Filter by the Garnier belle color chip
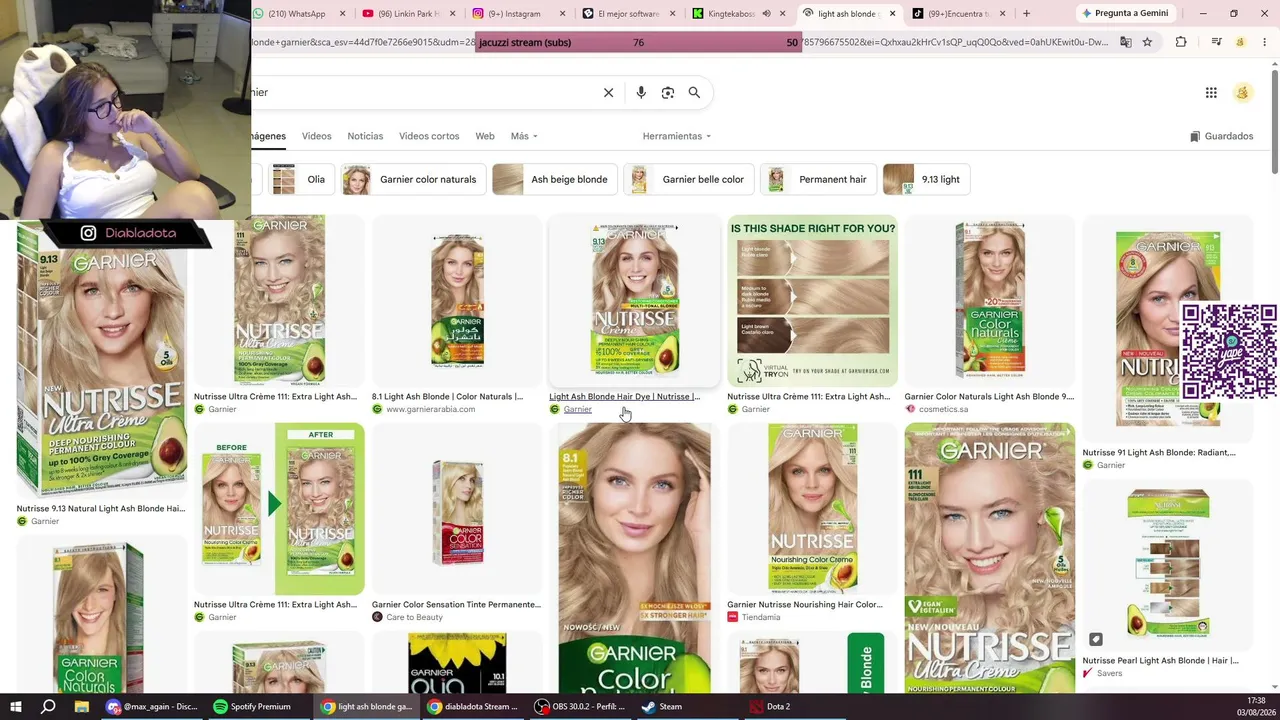 point(689,180)
